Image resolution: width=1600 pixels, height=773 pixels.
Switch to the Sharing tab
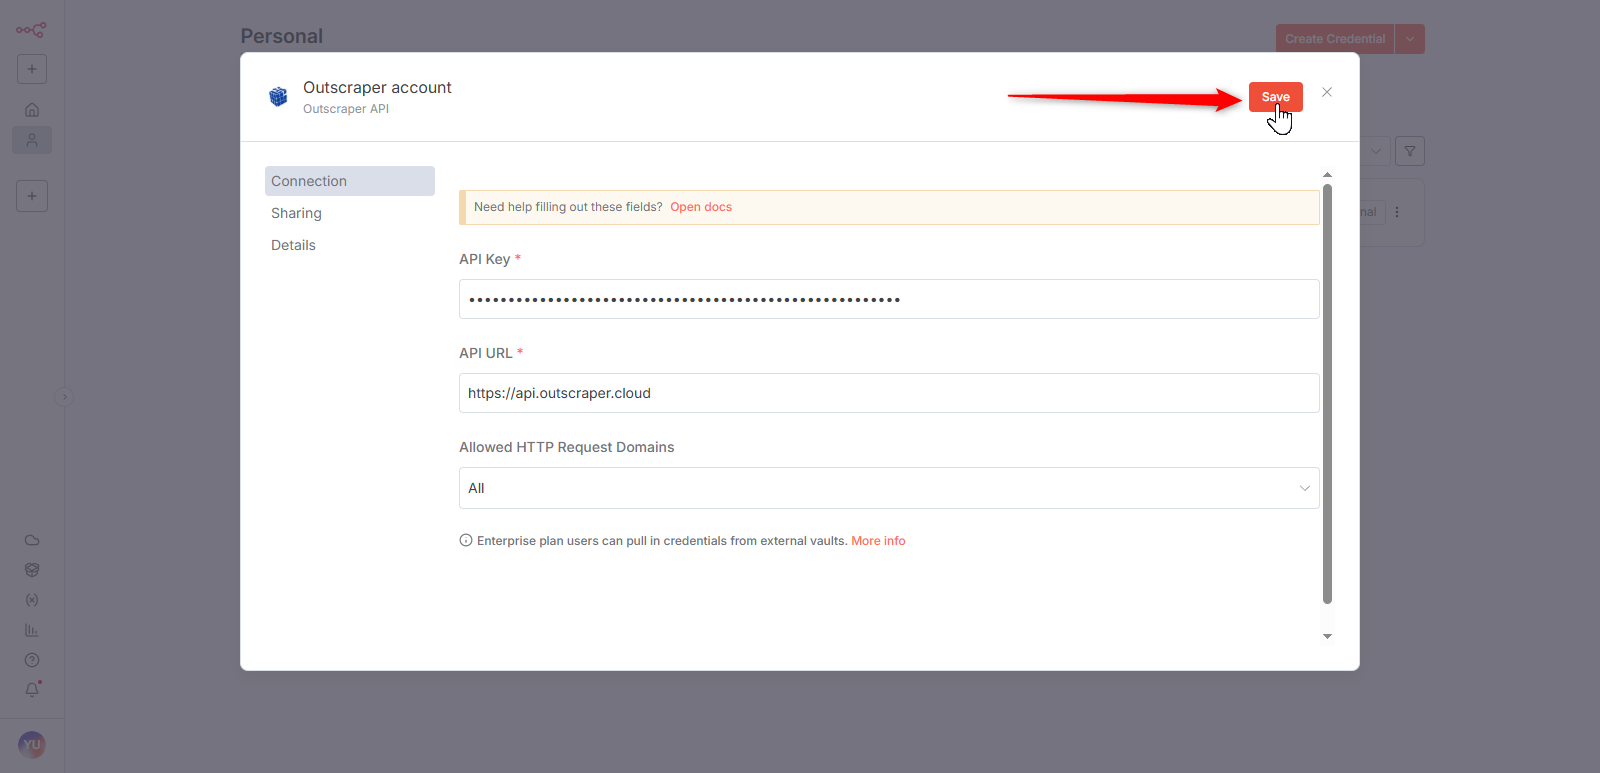296,213
